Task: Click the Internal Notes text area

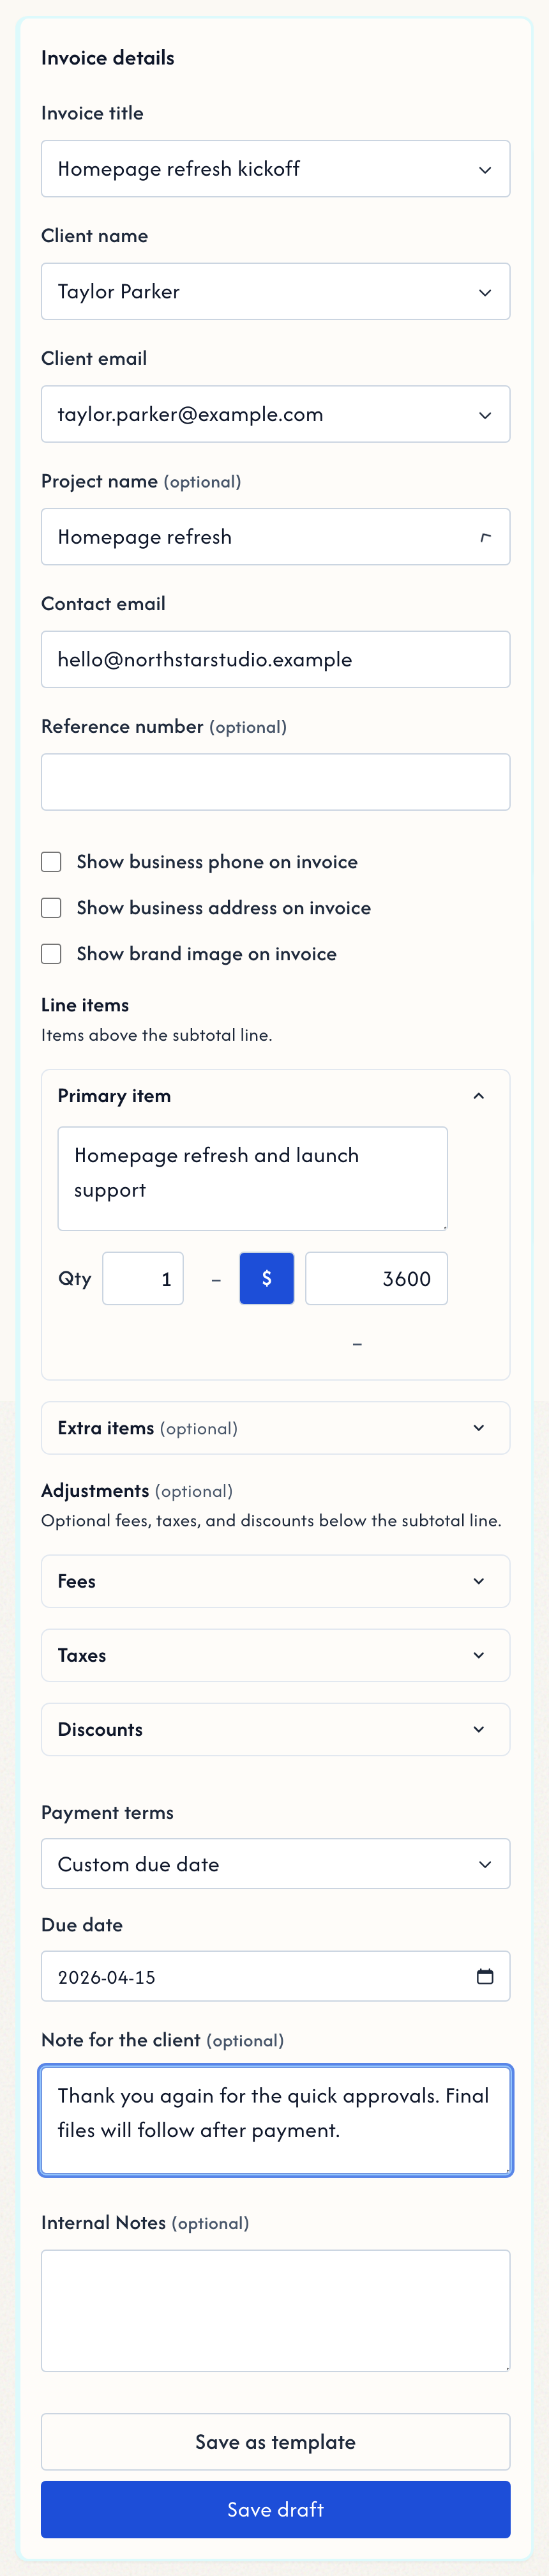Action: tap(276, 2310)
